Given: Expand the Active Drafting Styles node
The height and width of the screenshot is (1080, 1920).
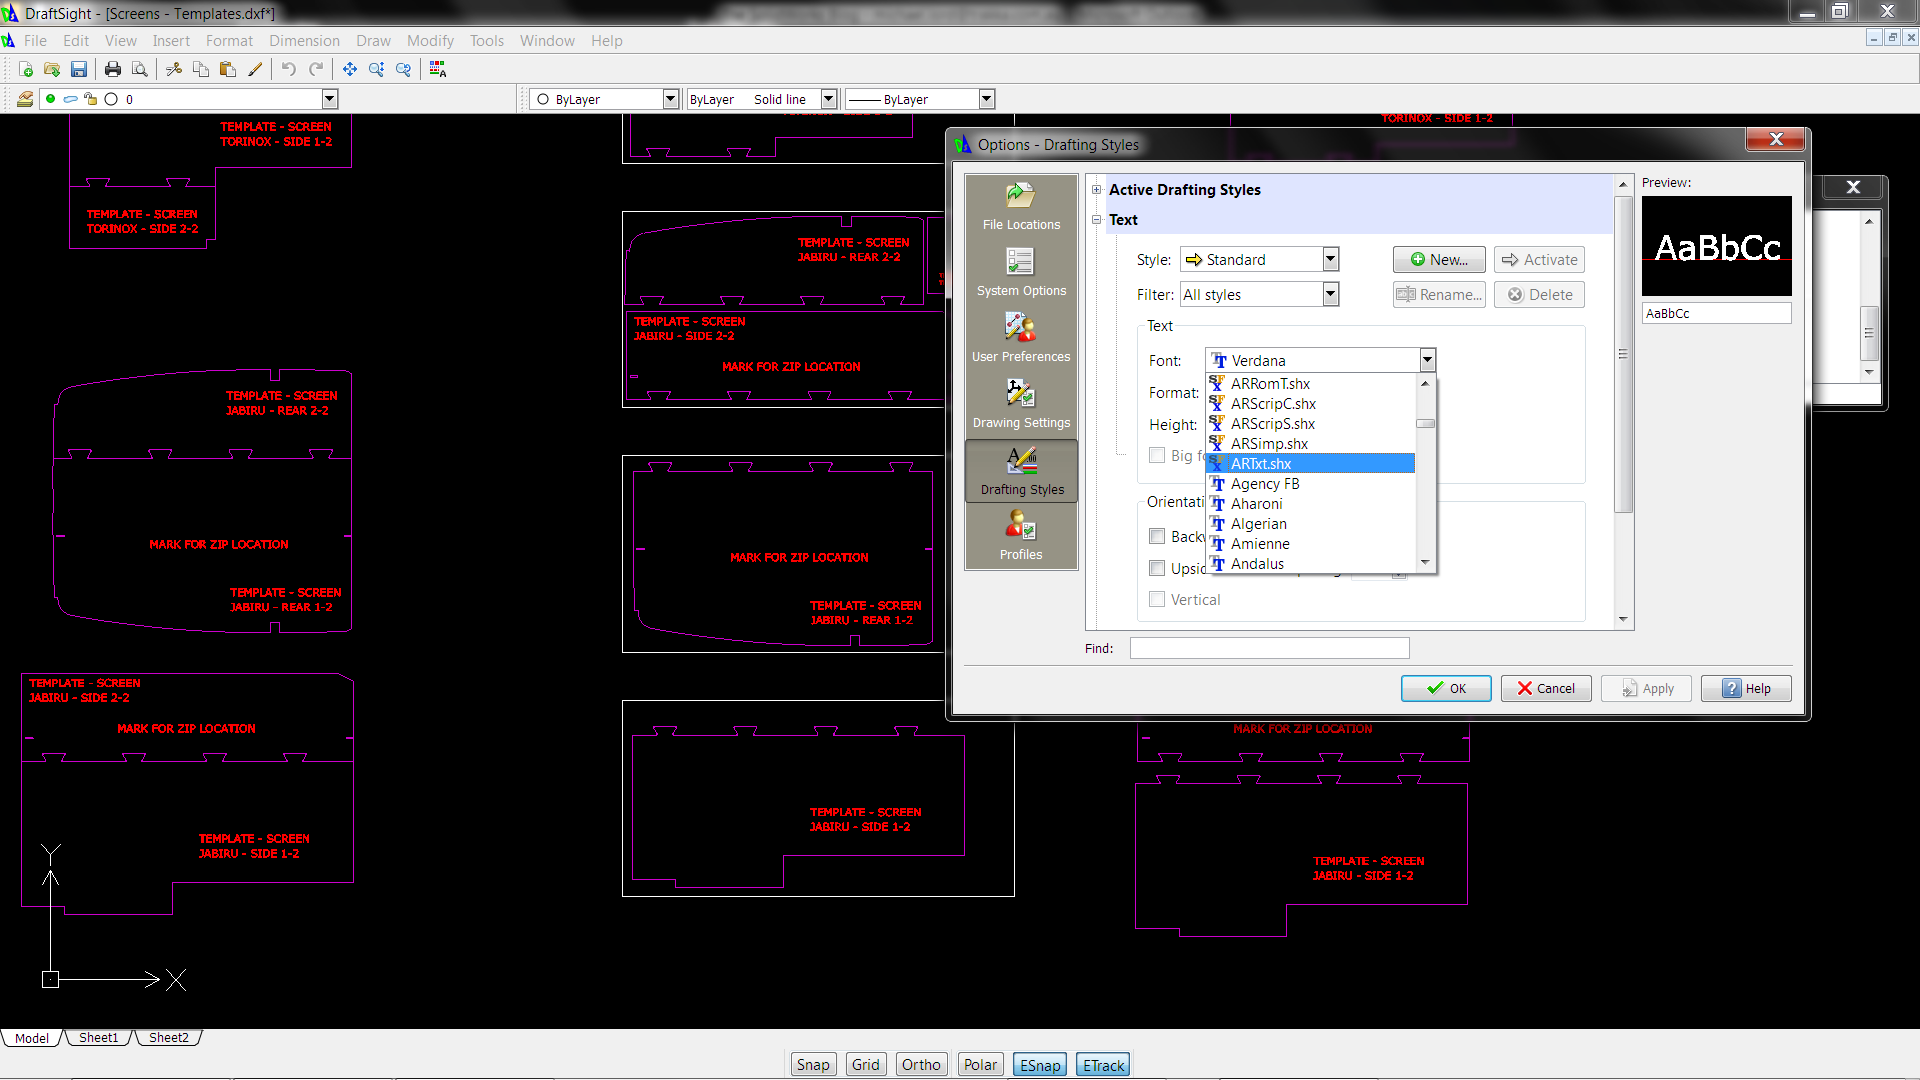Looking at the screenshot, I should (x=1097, y=190).
